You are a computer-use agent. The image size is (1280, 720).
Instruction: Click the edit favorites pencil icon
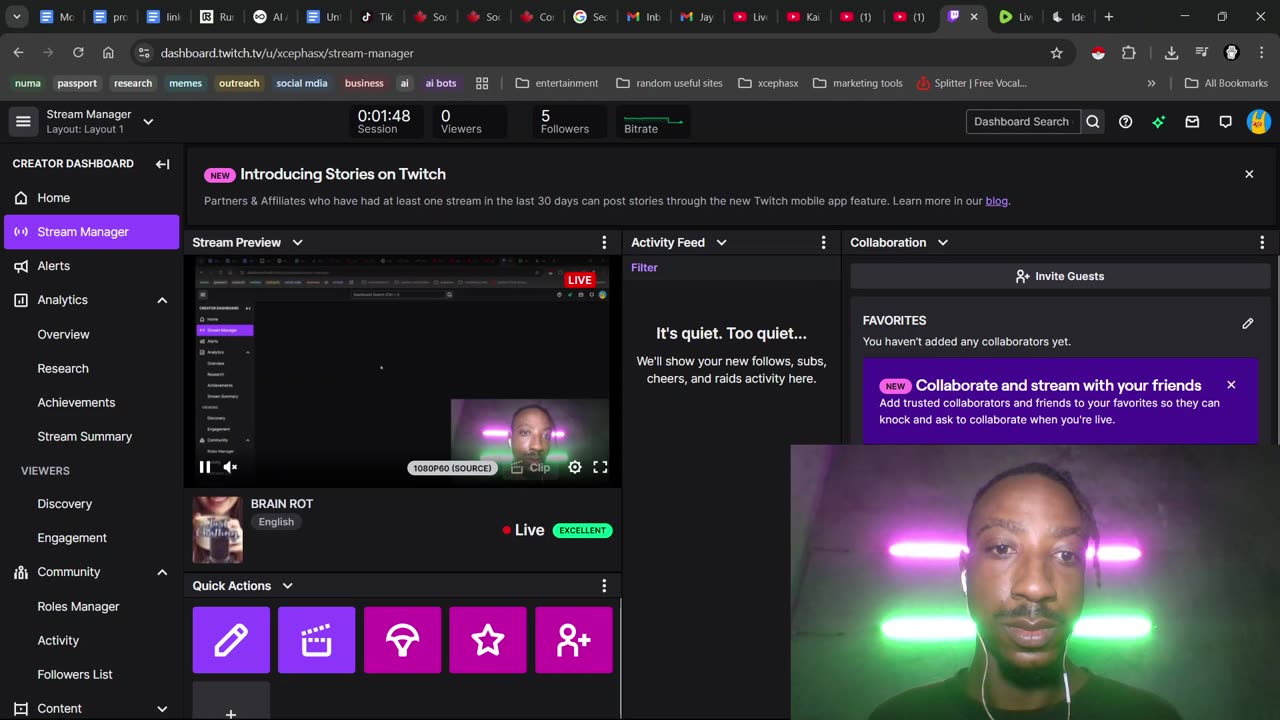click(x=1248, y=324)
